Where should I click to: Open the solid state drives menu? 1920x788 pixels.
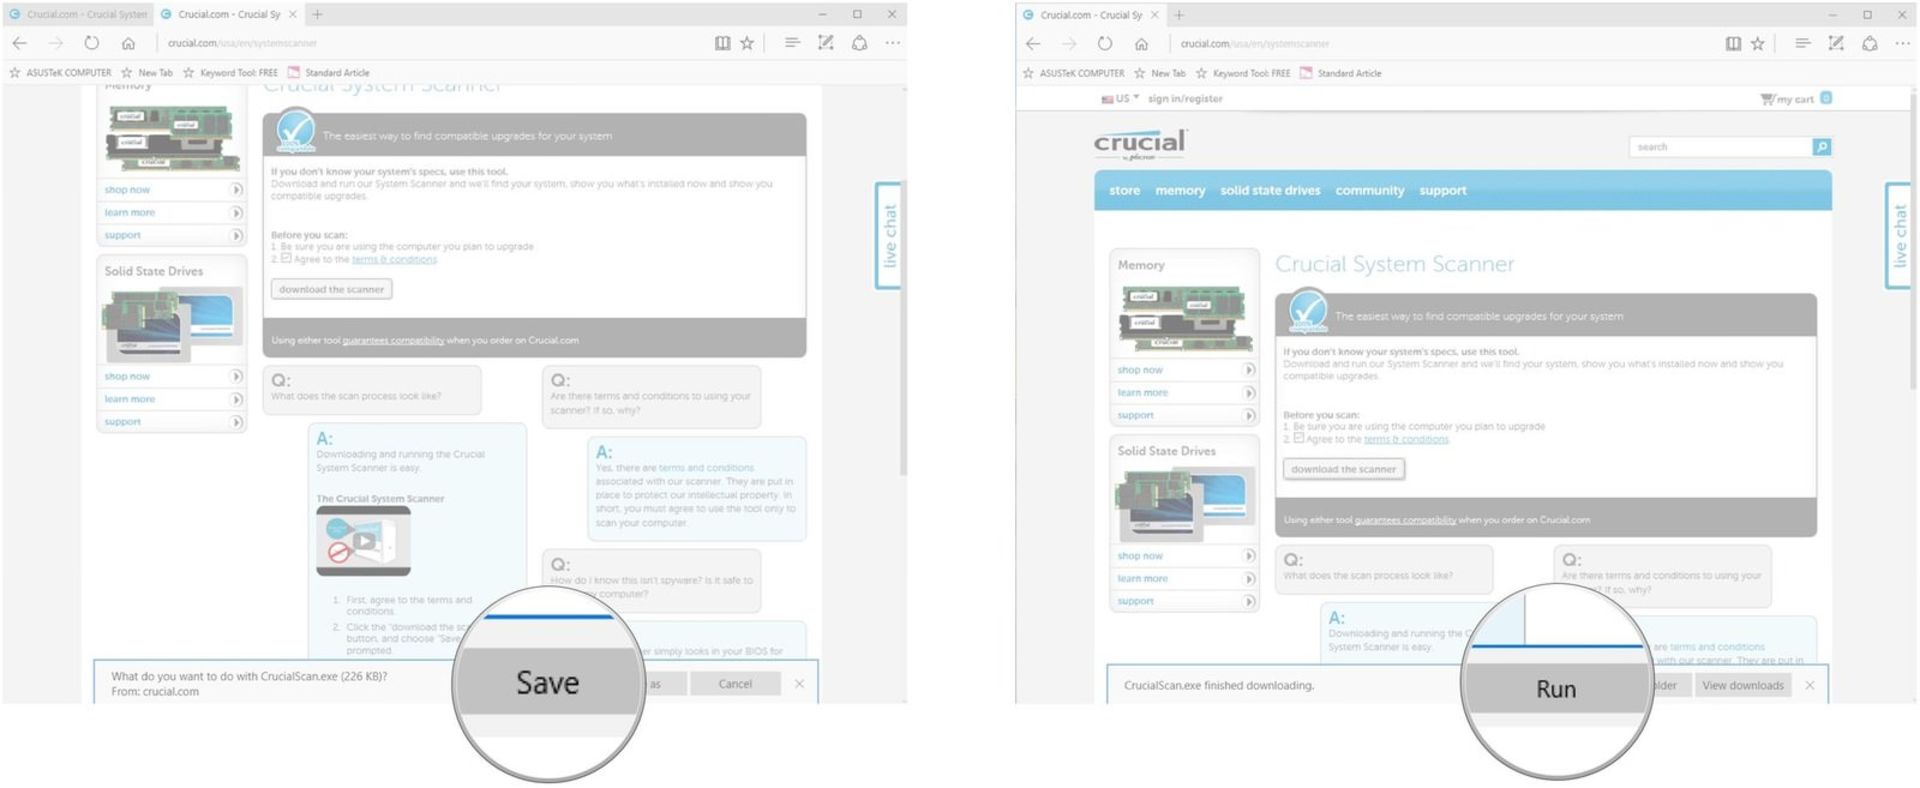tap(1269, 190)
